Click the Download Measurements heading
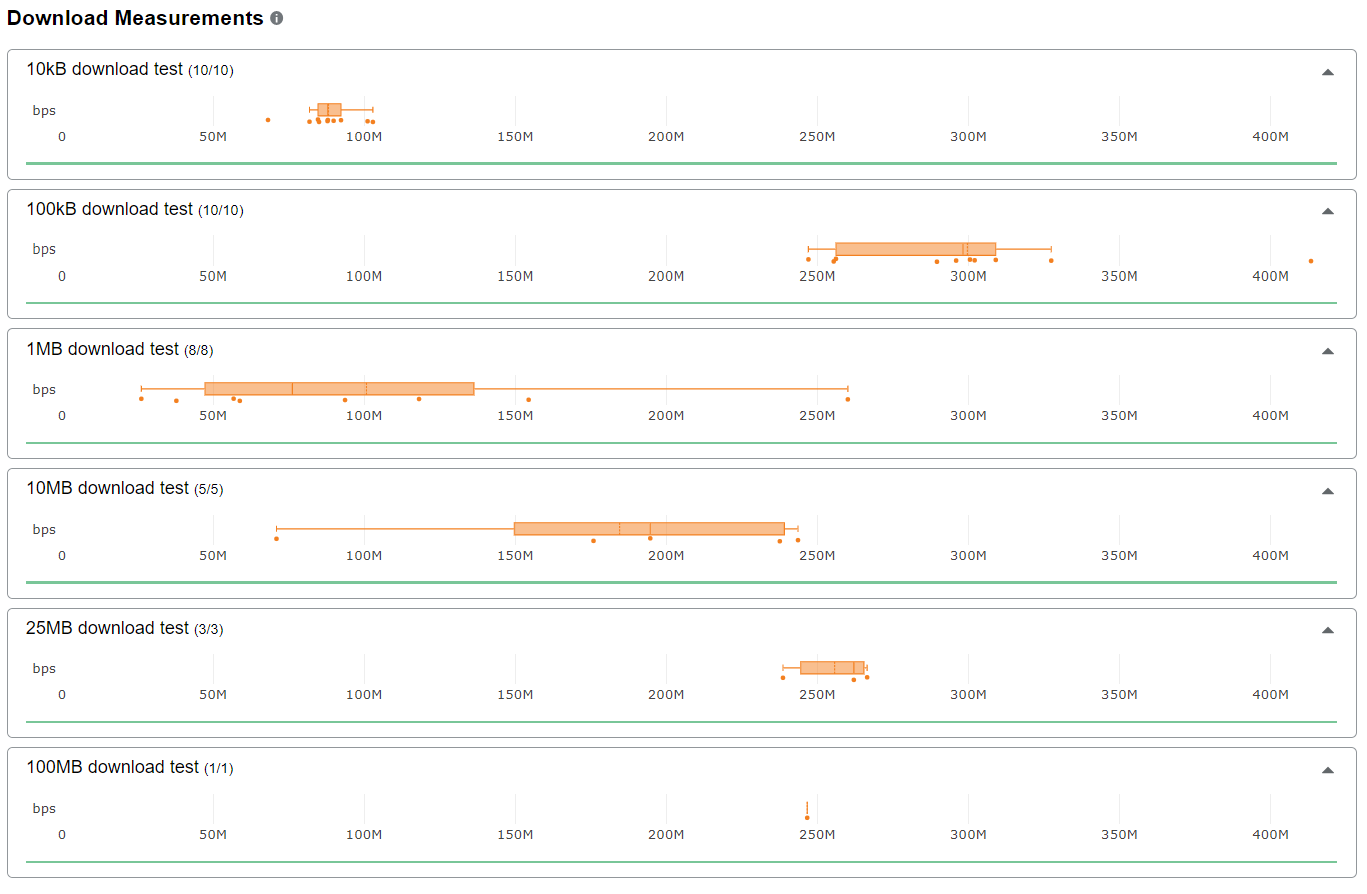 coord(135,18)
